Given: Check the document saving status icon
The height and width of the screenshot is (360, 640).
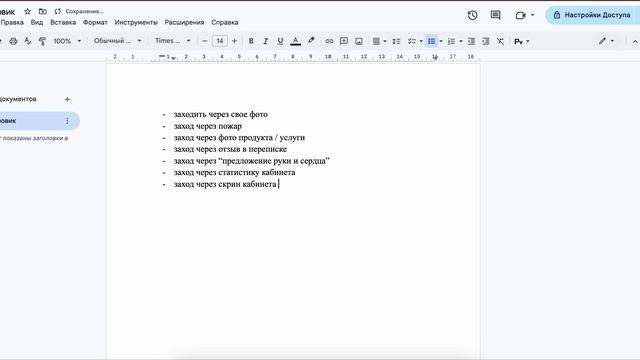Looking at the screenshot, I should tap(58, 11).
